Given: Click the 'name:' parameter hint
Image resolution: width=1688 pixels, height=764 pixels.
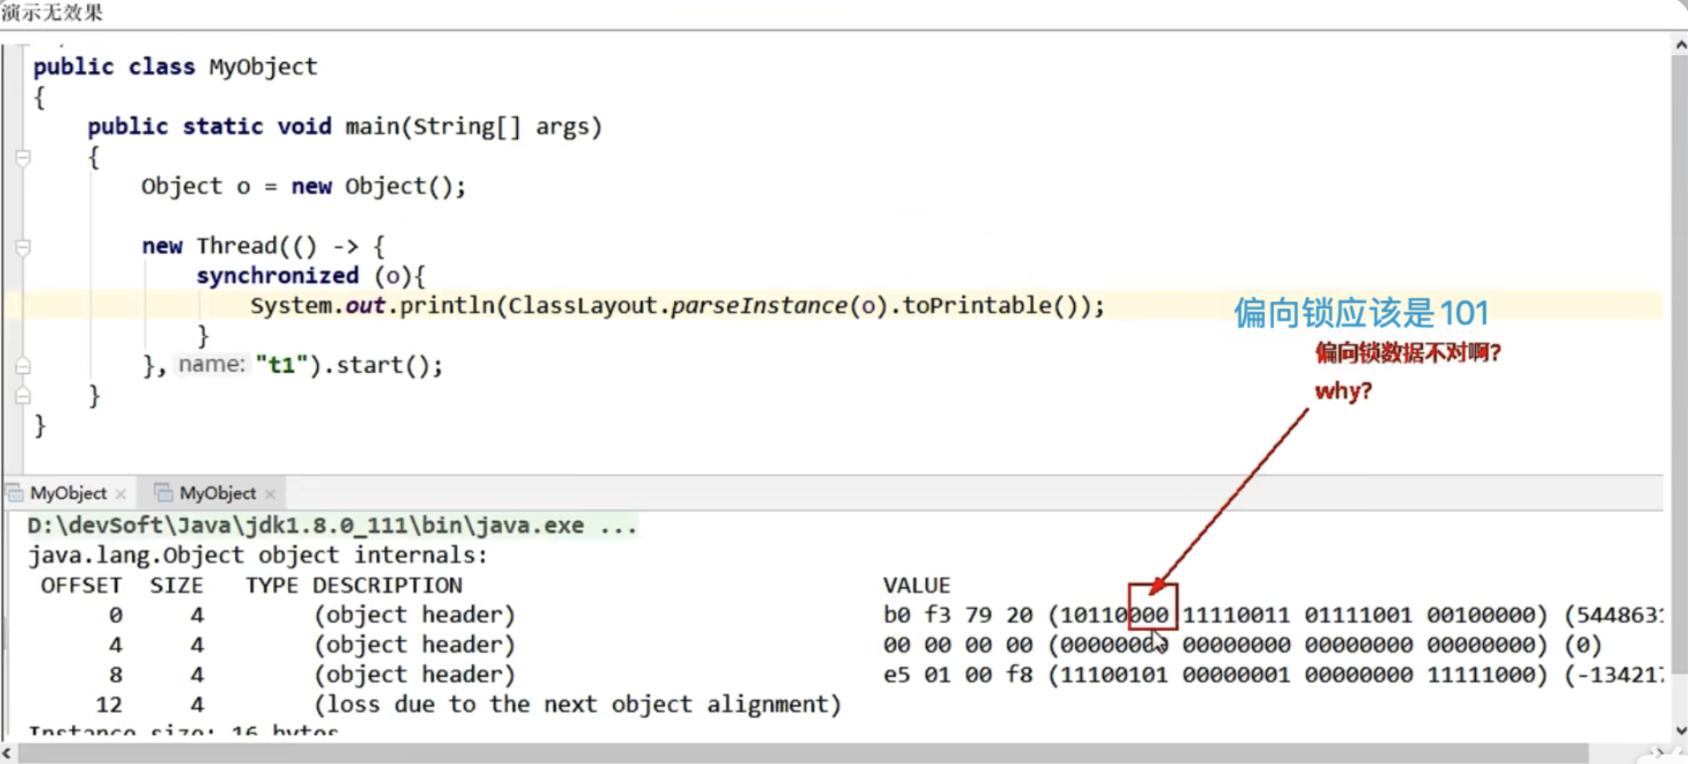Looking at the screenshot, I should click(211, 364).
